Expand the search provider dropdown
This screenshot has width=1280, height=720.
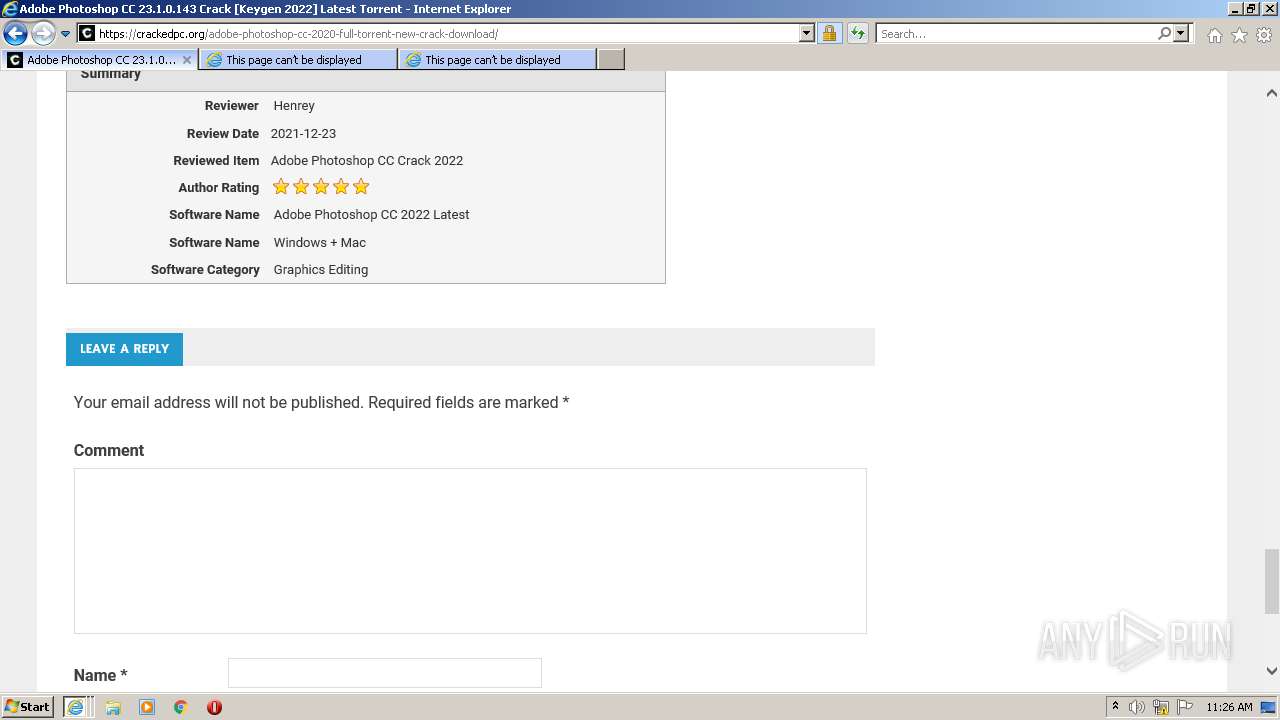pyautogui.click(x=1181, y=34)
